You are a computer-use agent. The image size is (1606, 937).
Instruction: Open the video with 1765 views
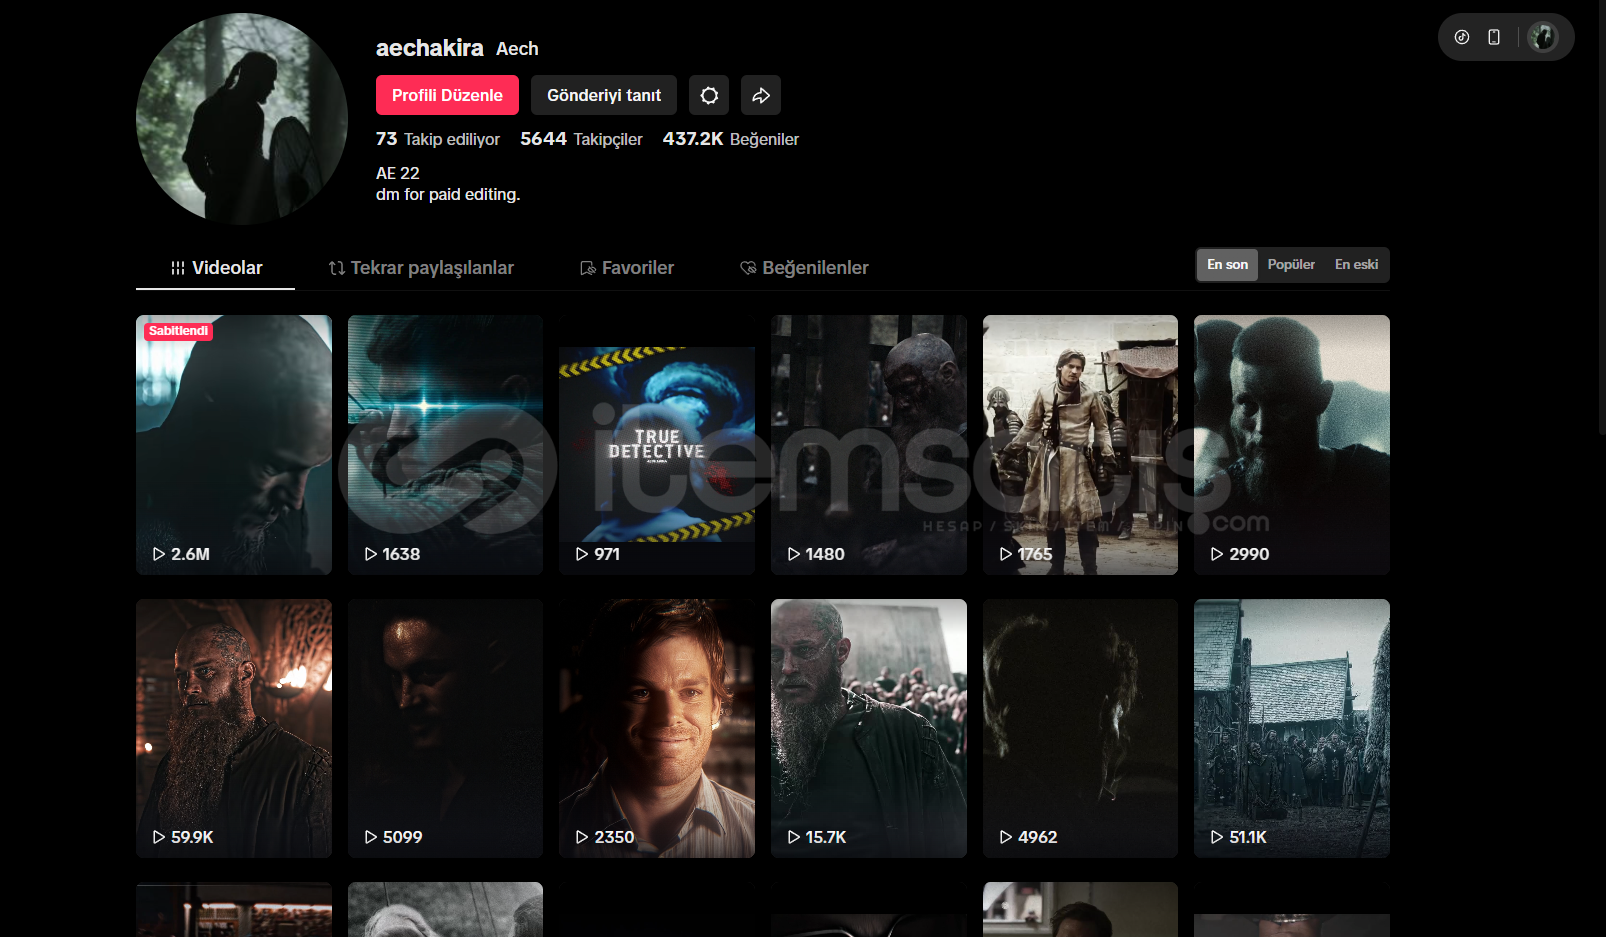(x=1080, y=445)
